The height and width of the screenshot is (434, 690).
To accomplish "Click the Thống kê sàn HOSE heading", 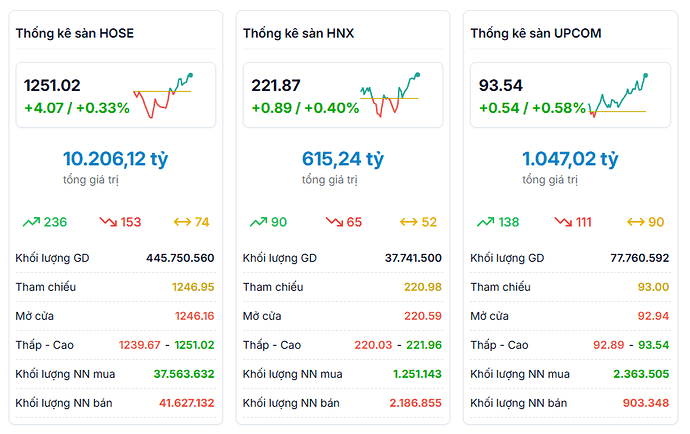I will click(x=75, y=34).
